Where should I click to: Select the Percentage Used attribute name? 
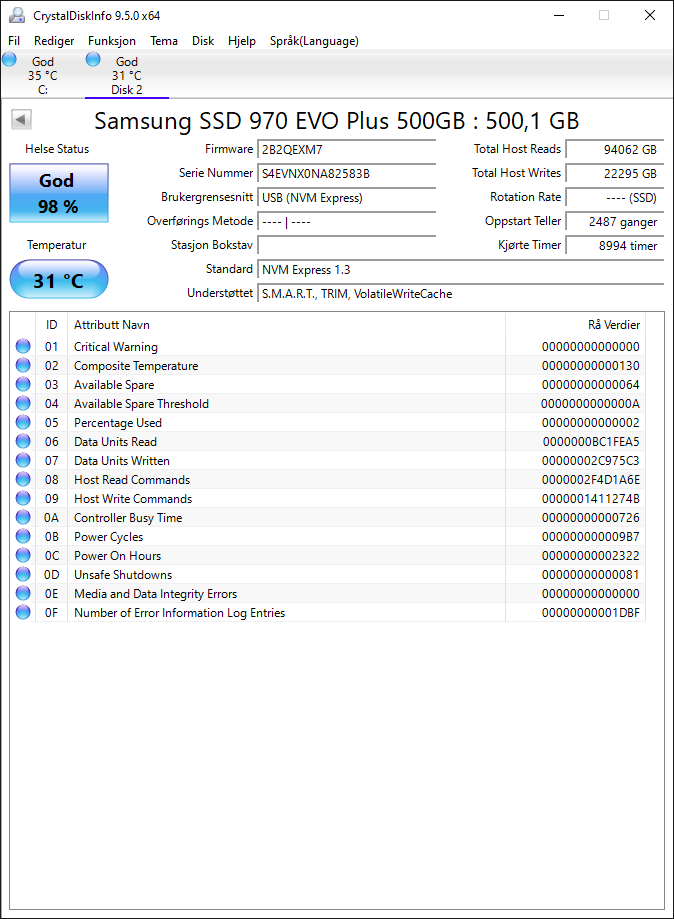coord(118,423)
